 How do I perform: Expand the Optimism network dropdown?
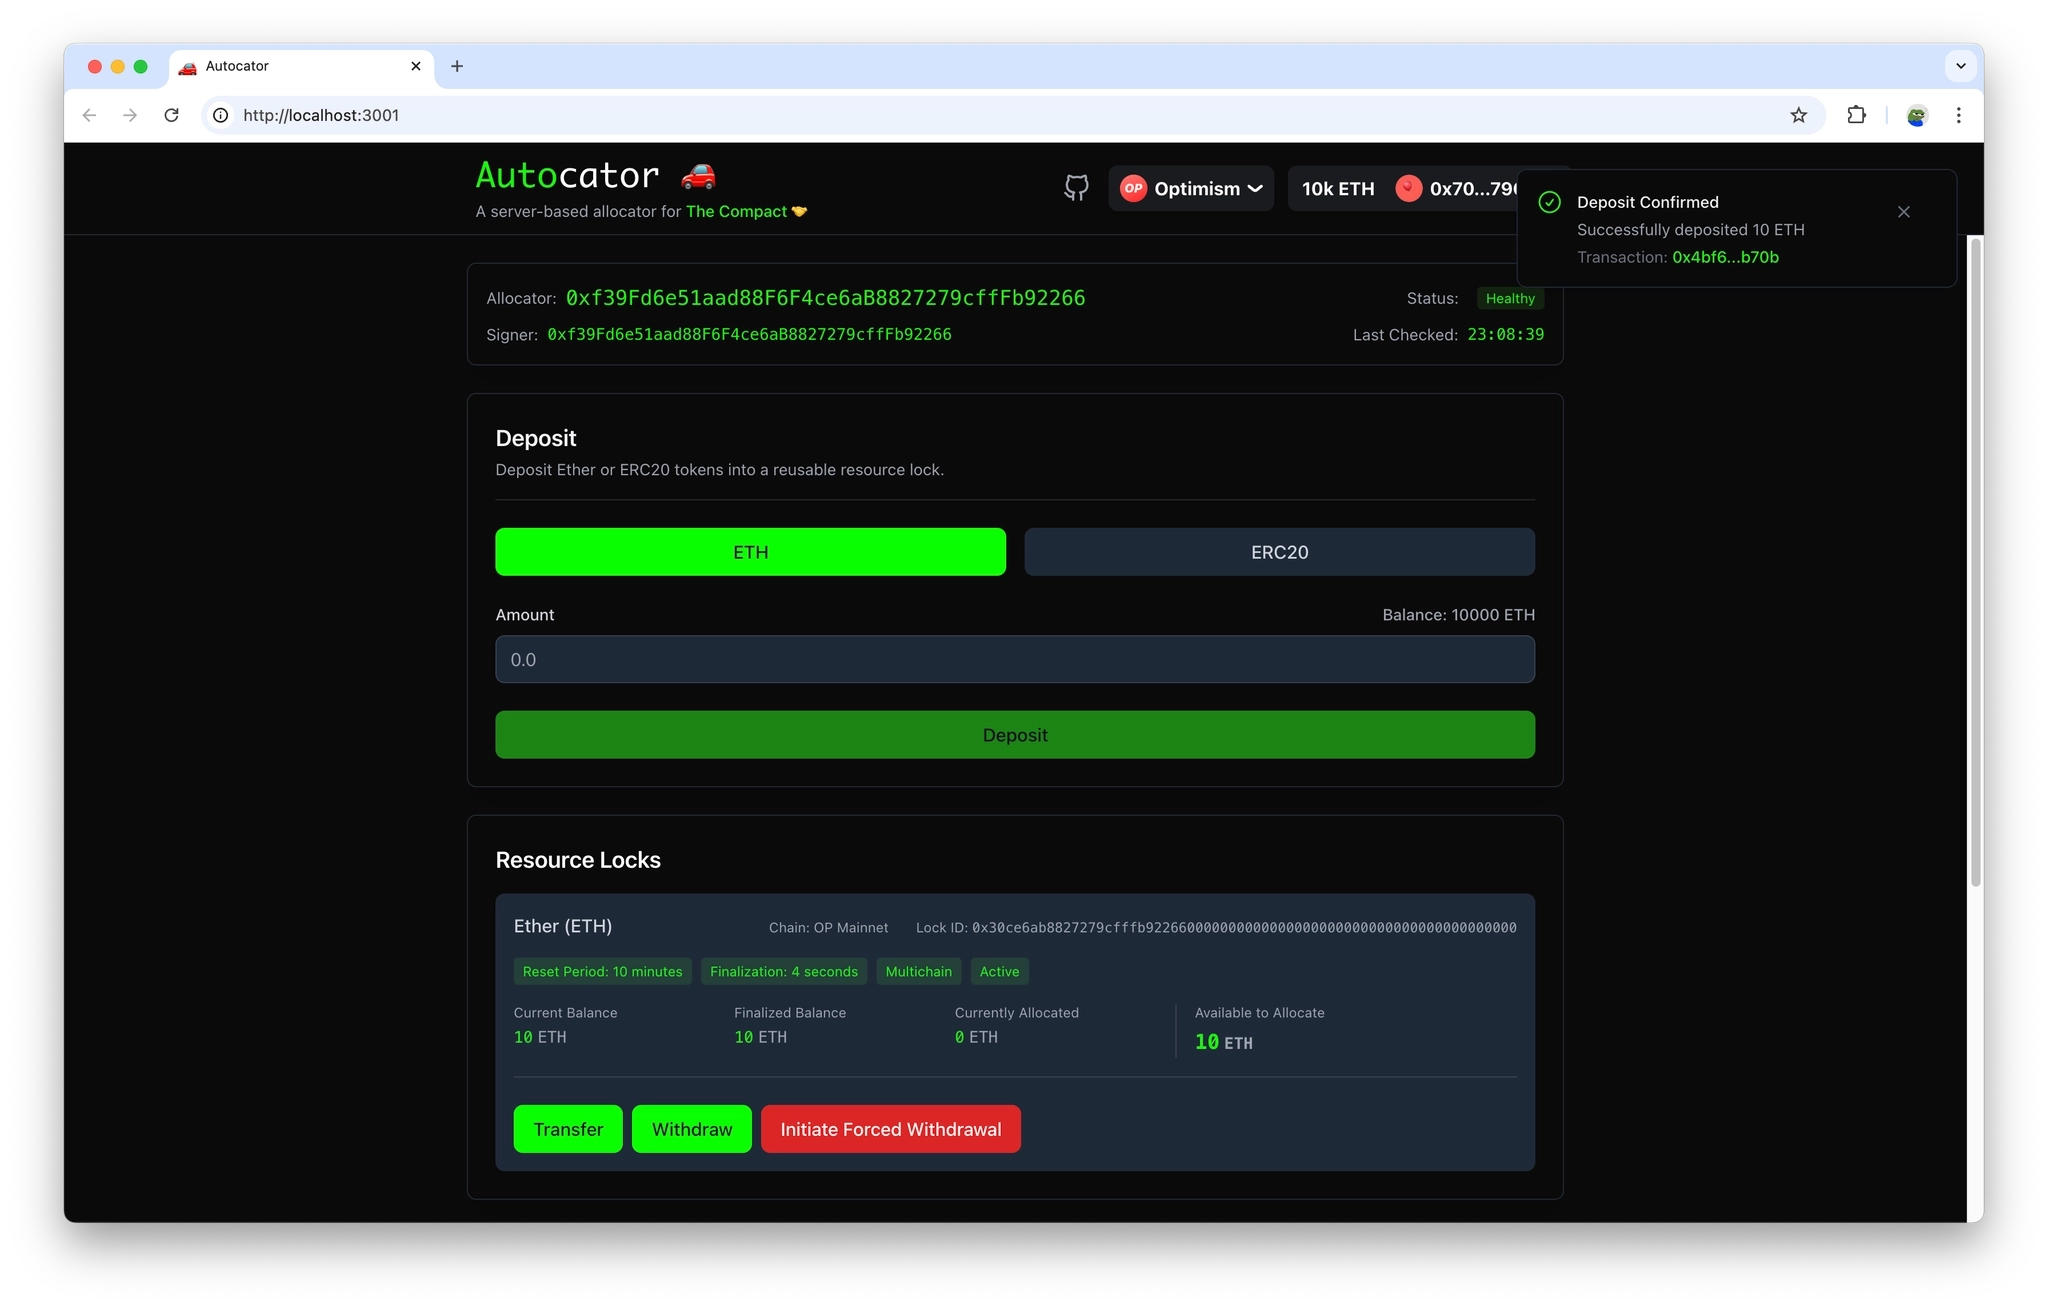click(x=1191, y=188)
